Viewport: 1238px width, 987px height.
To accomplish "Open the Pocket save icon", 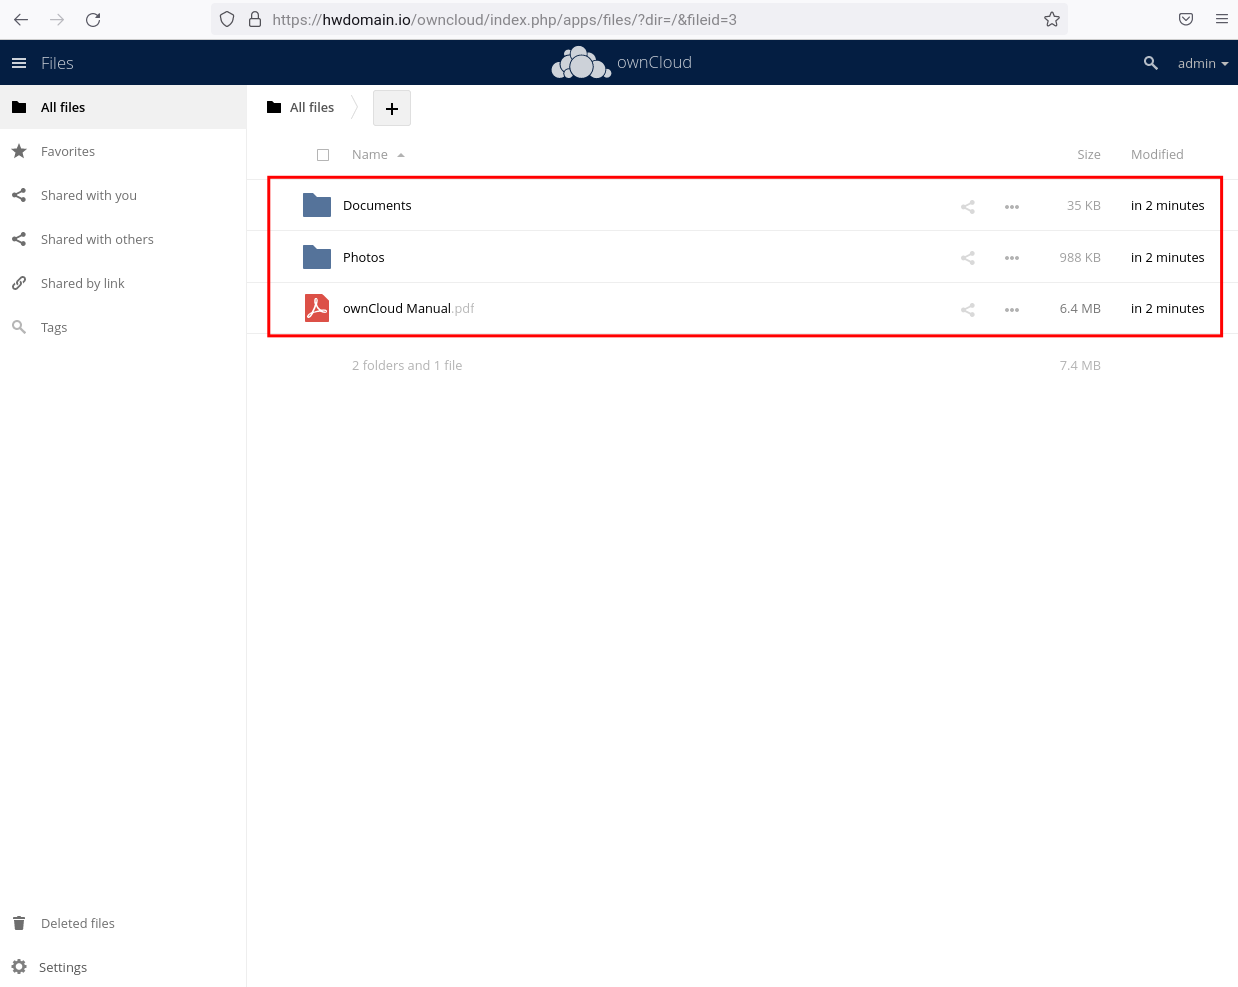I will (x=1185, y=19).
